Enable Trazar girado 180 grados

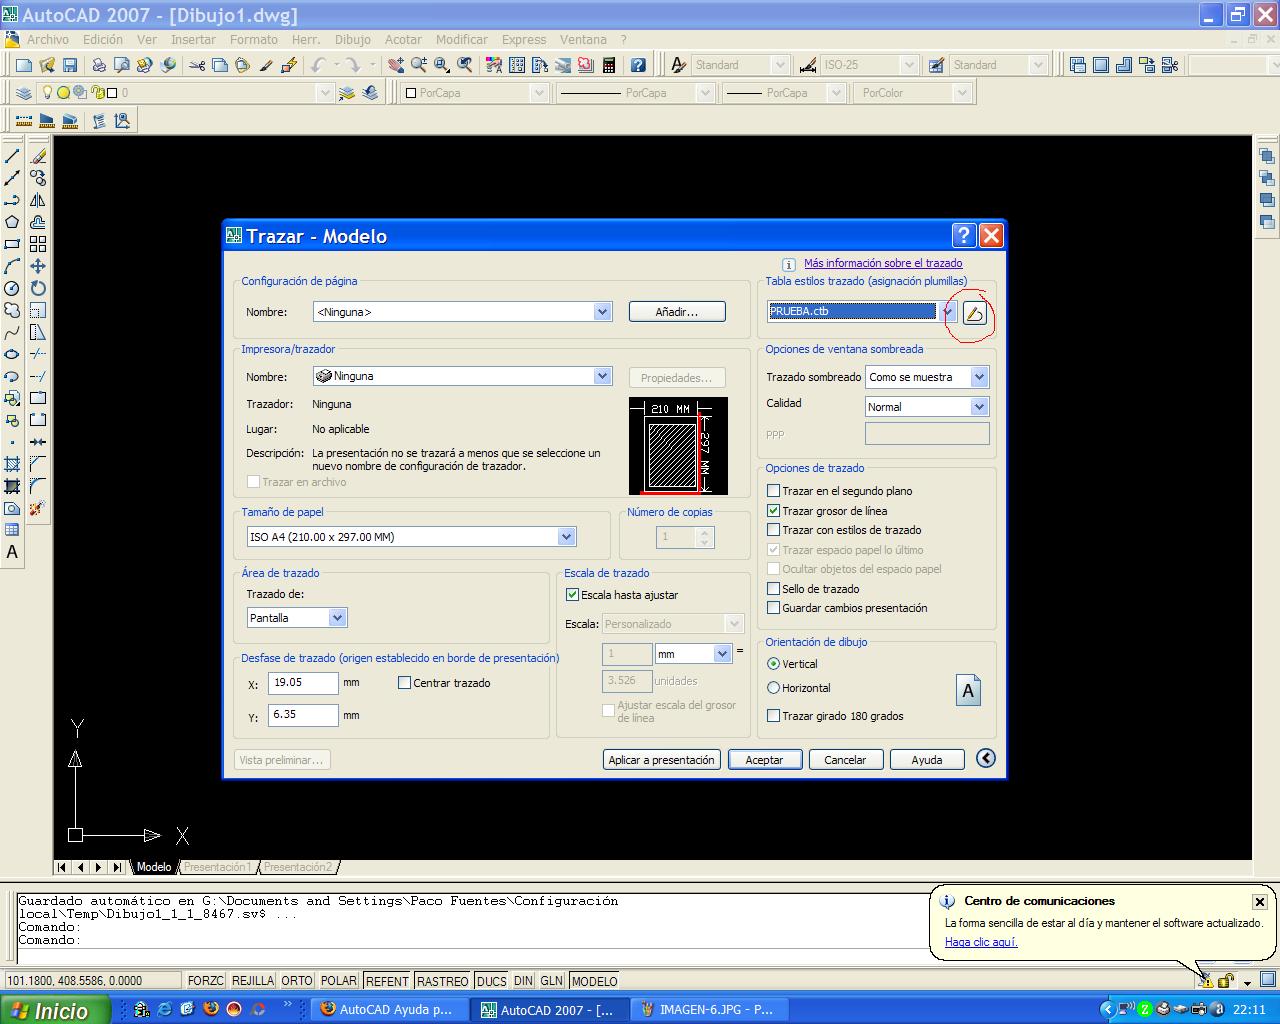pyautogui.click(x=773, y=716)
